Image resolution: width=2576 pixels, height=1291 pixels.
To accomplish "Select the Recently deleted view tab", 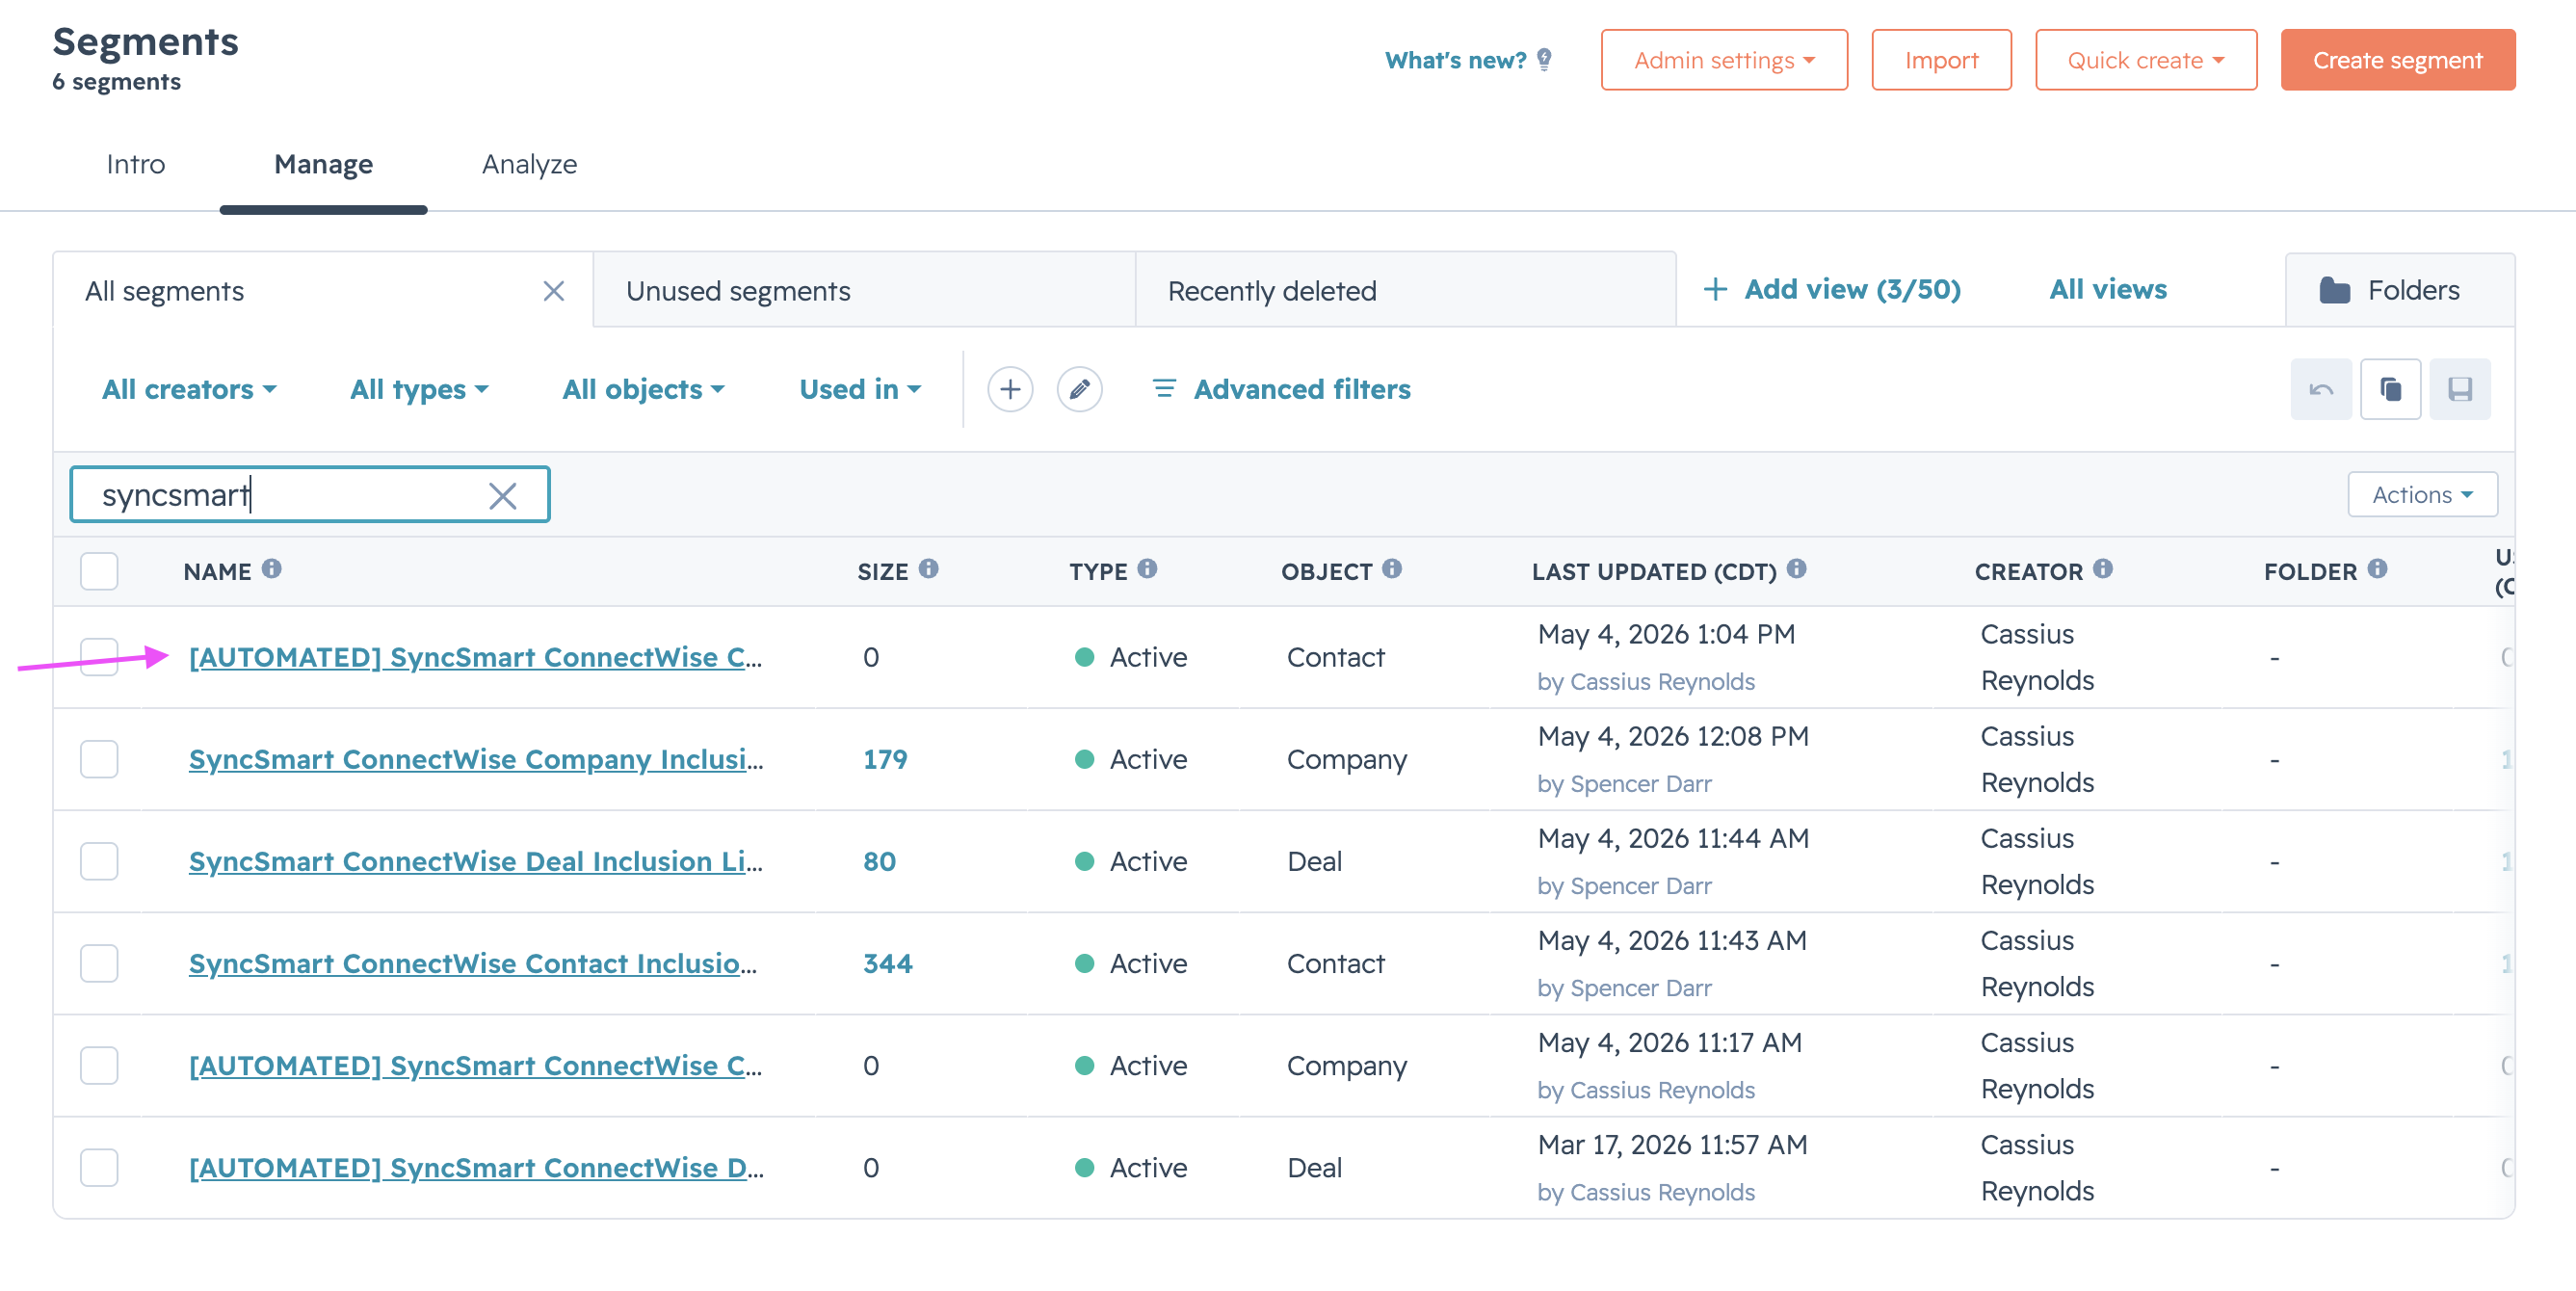I will point(1405,291).
